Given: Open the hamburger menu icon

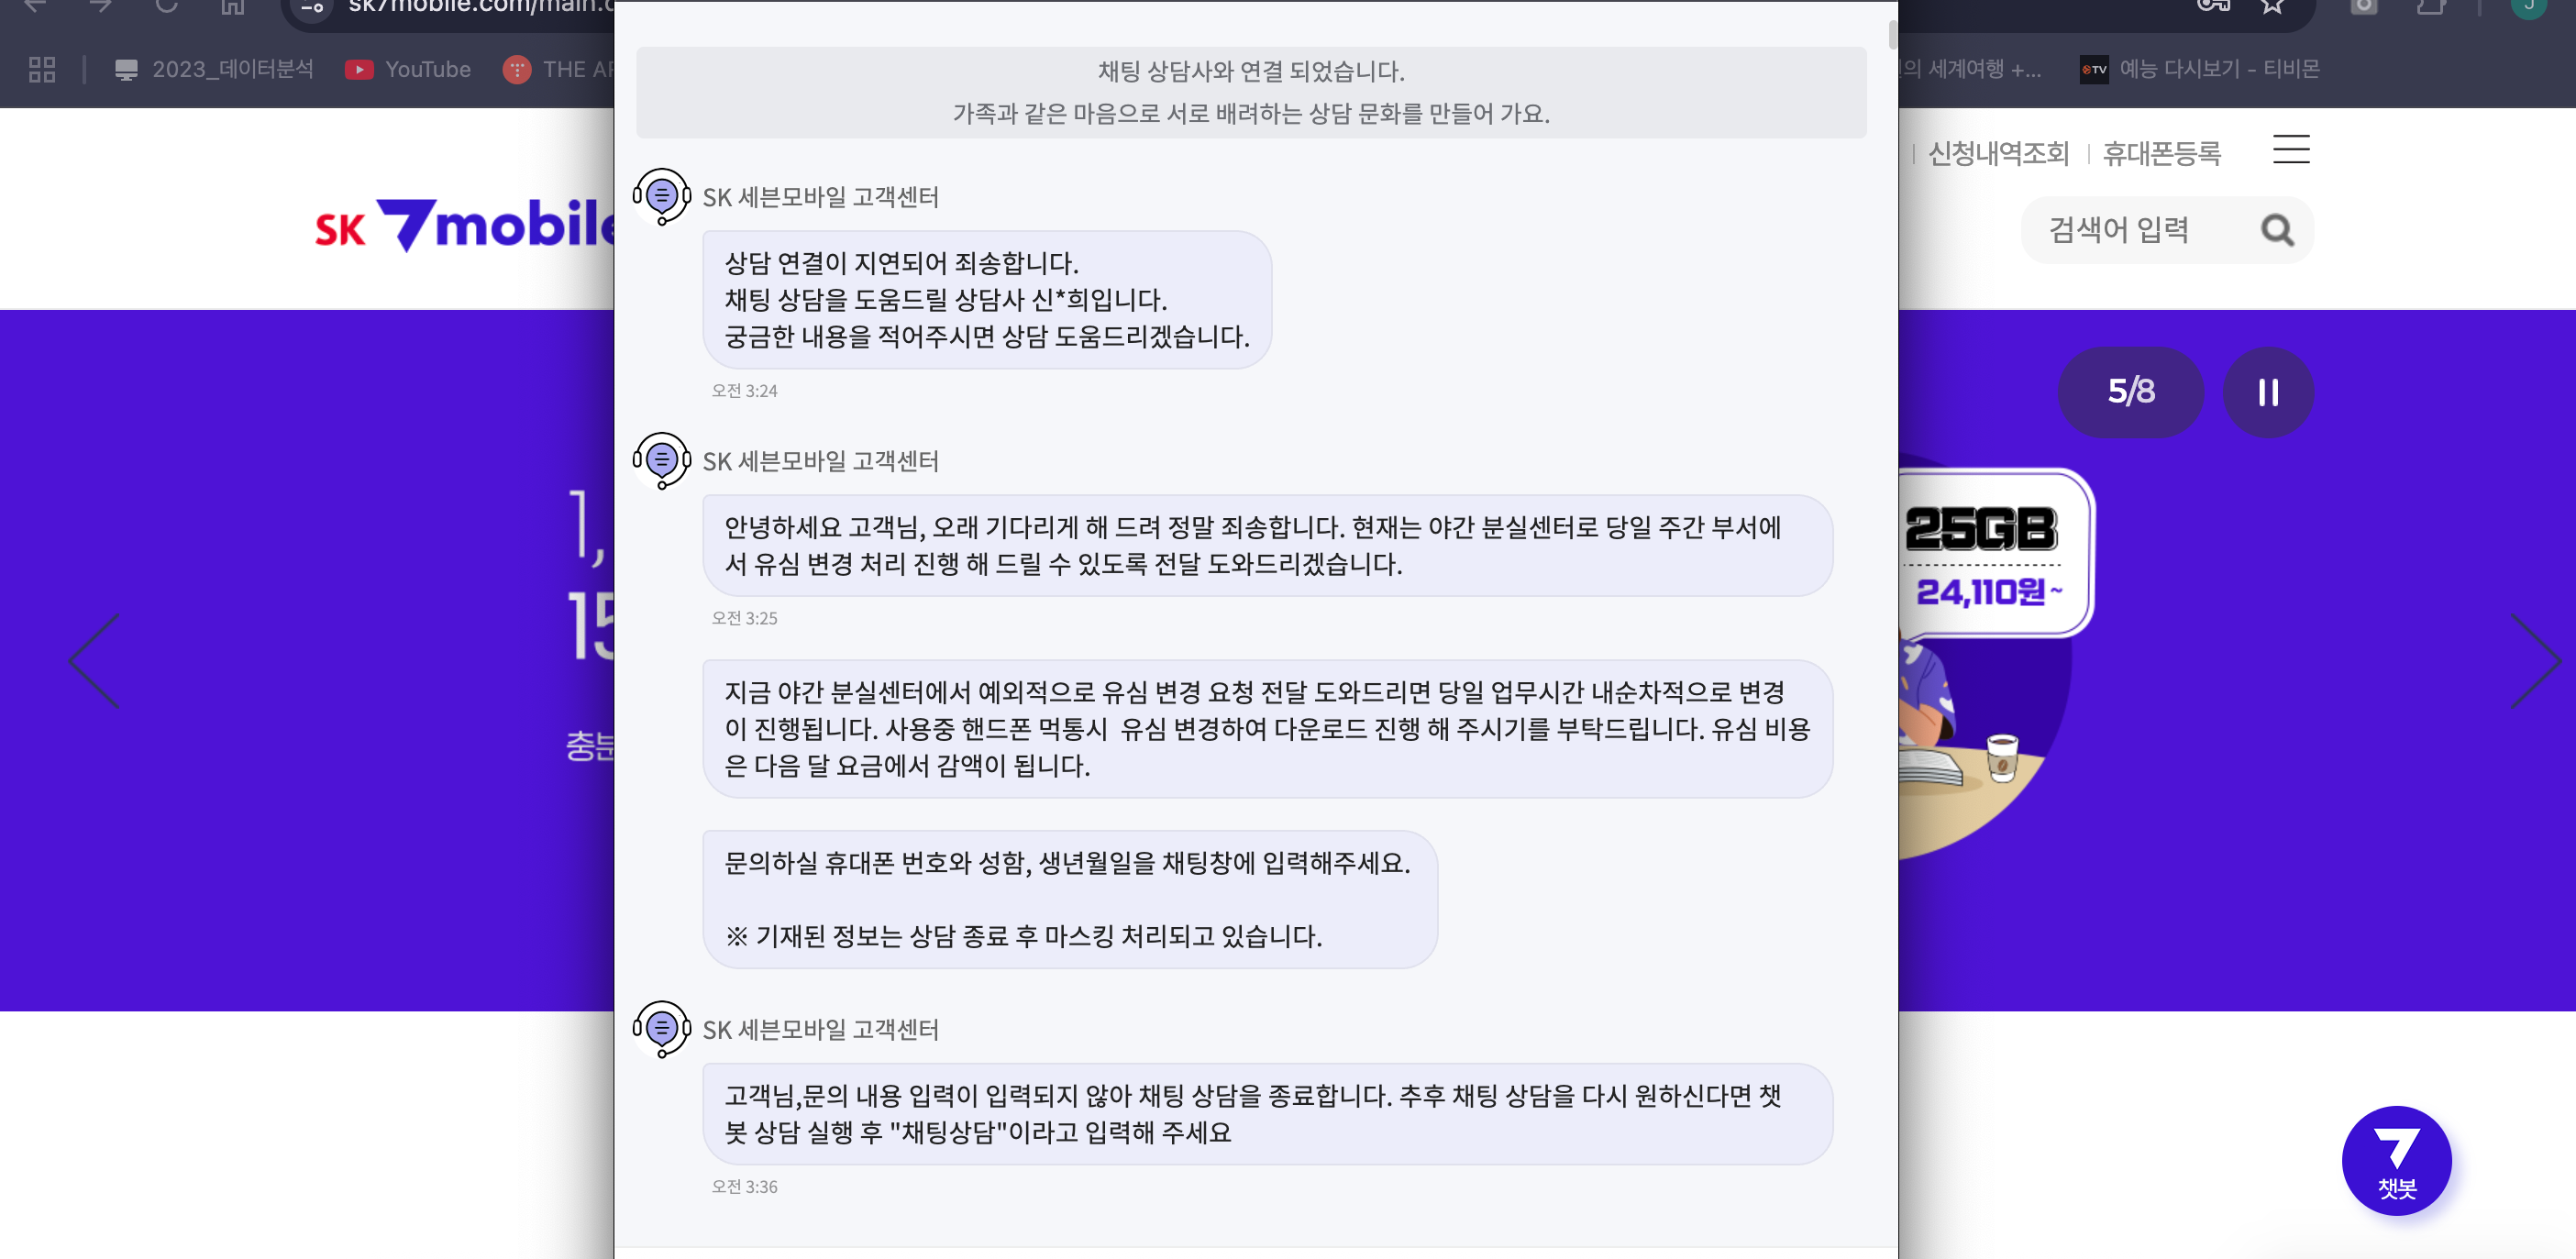Looking at the screenshot, I should [2291, 149].
